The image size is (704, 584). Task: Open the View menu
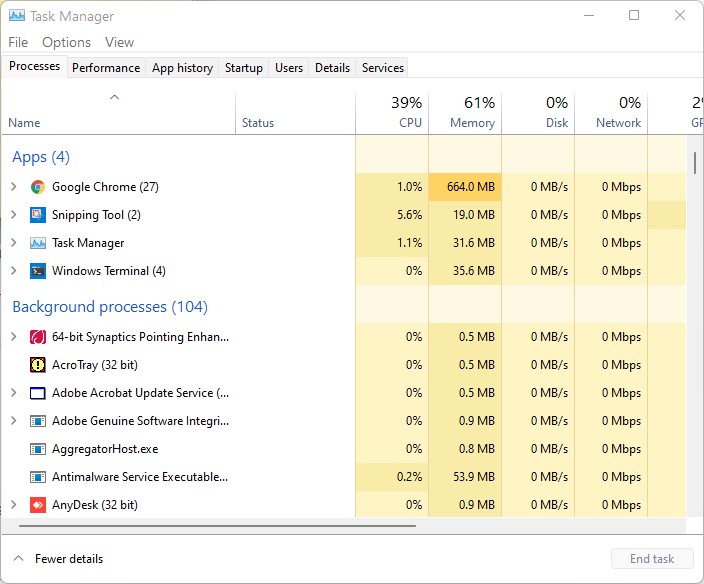click(119, 42)
